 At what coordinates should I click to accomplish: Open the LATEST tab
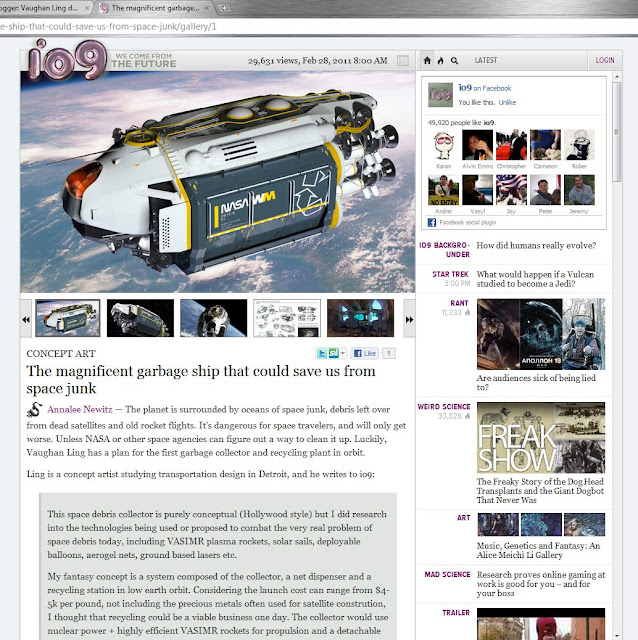486,60
